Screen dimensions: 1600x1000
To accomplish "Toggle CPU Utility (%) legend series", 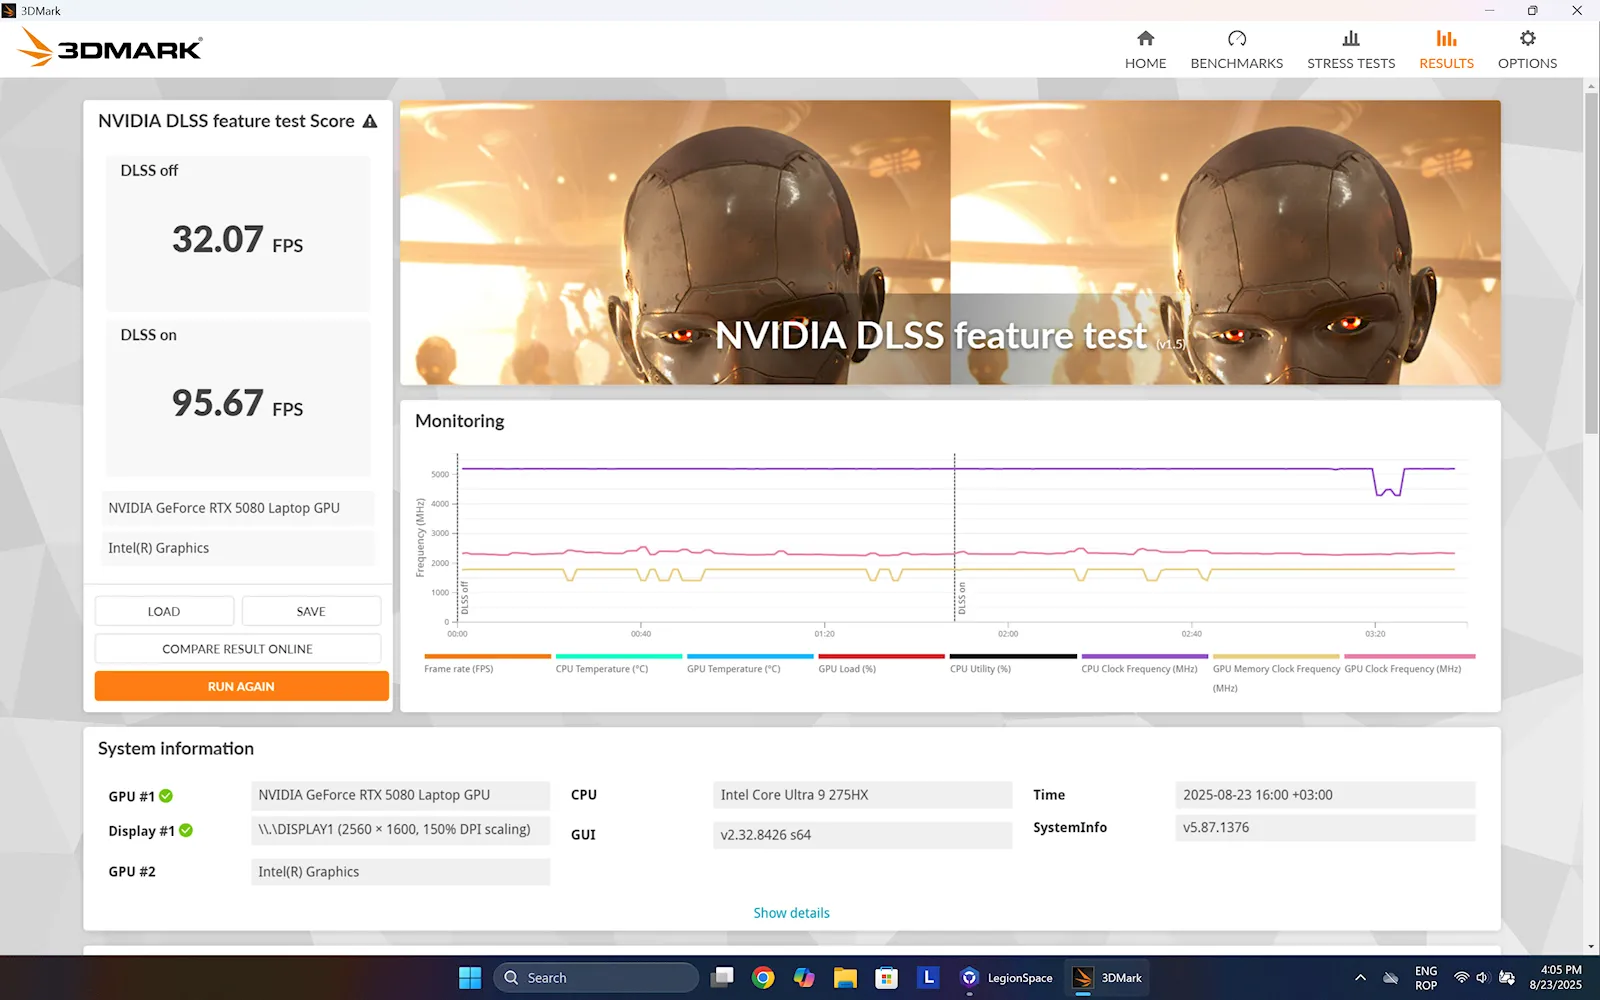I will pos(1013,664).
